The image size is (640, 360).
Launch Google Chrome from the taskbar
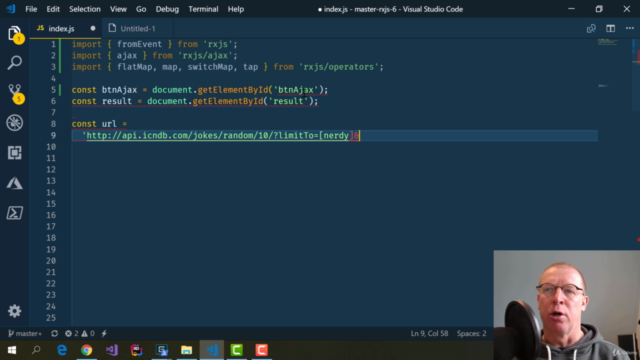pos(86,350)
